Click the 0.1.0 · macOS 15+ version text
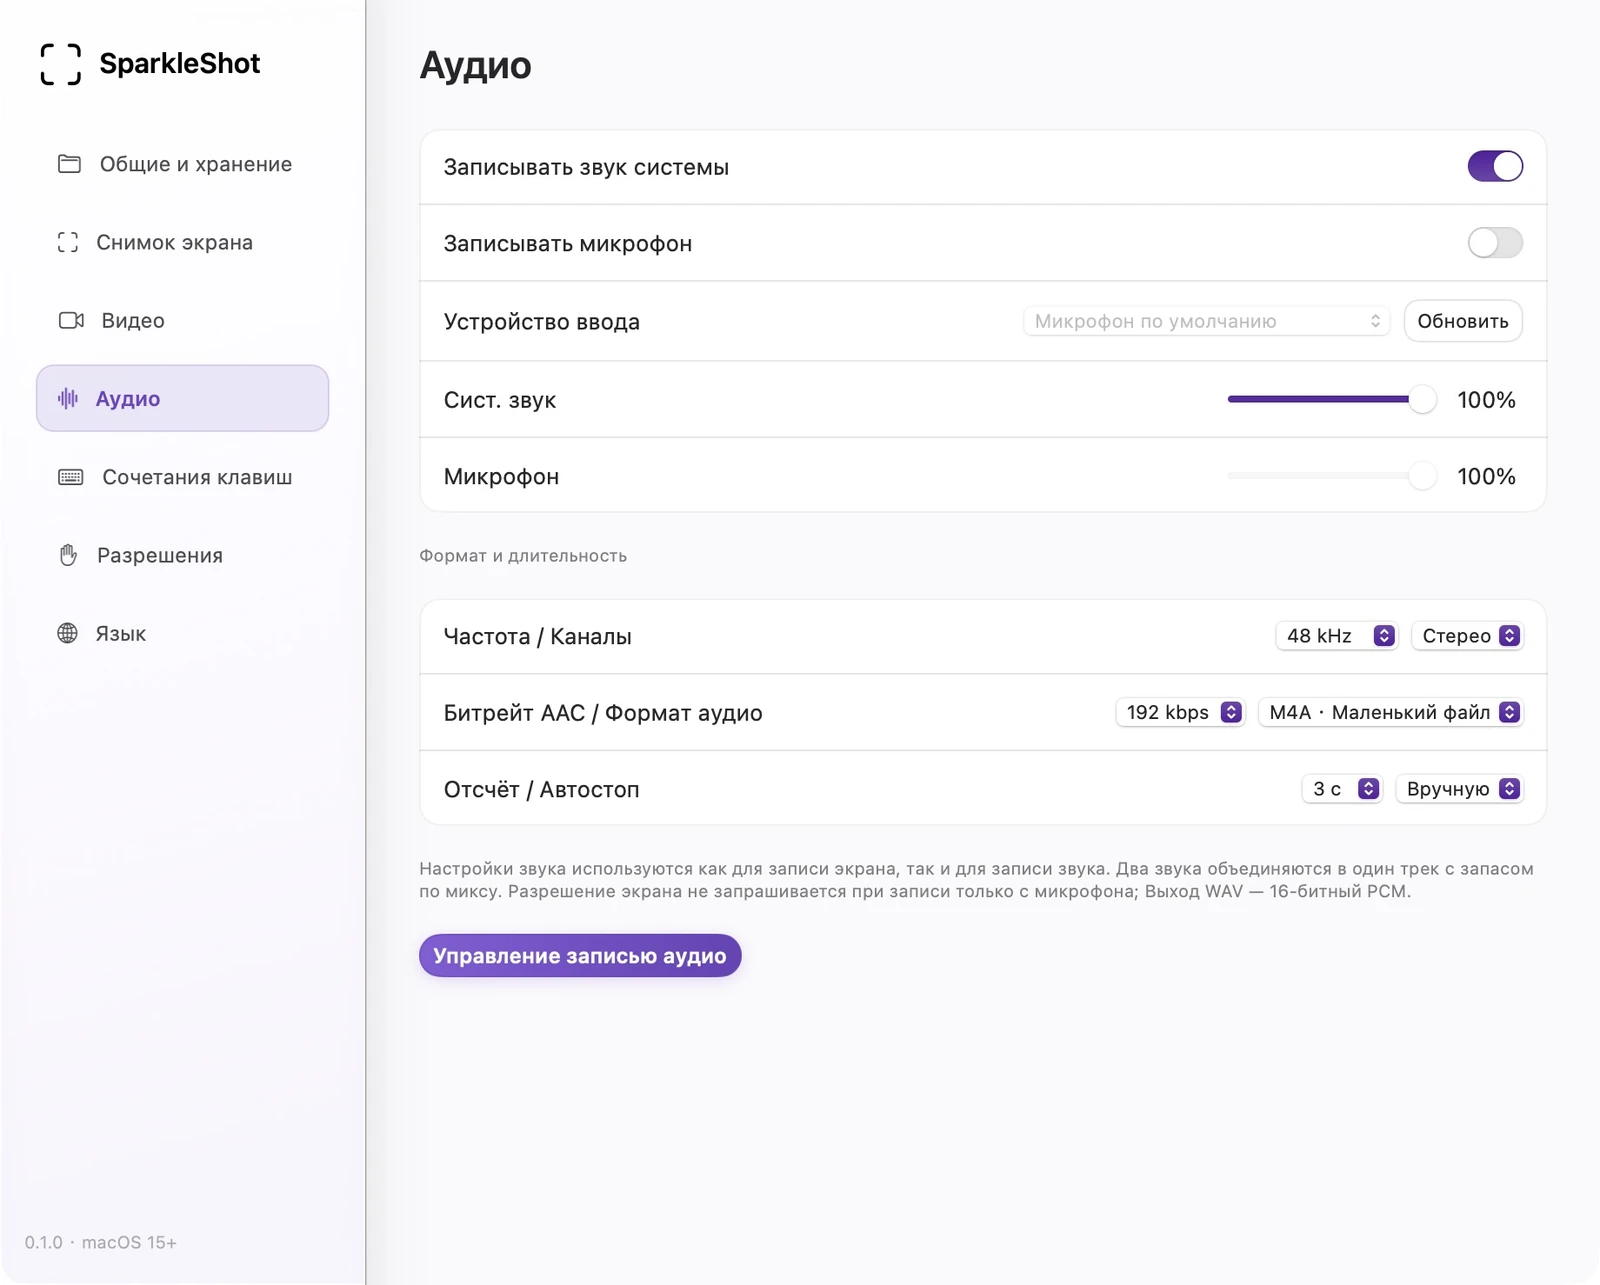This screenshot has width=1600, height=1285. tap(101, 1242)
